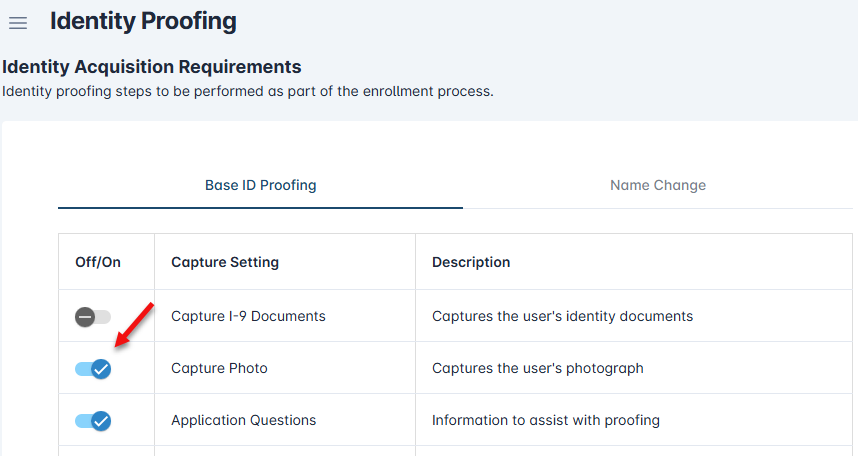Screen dimensions: 858x456
Task: Click "Information to assist with proofing" description
Action: [545, 420]
